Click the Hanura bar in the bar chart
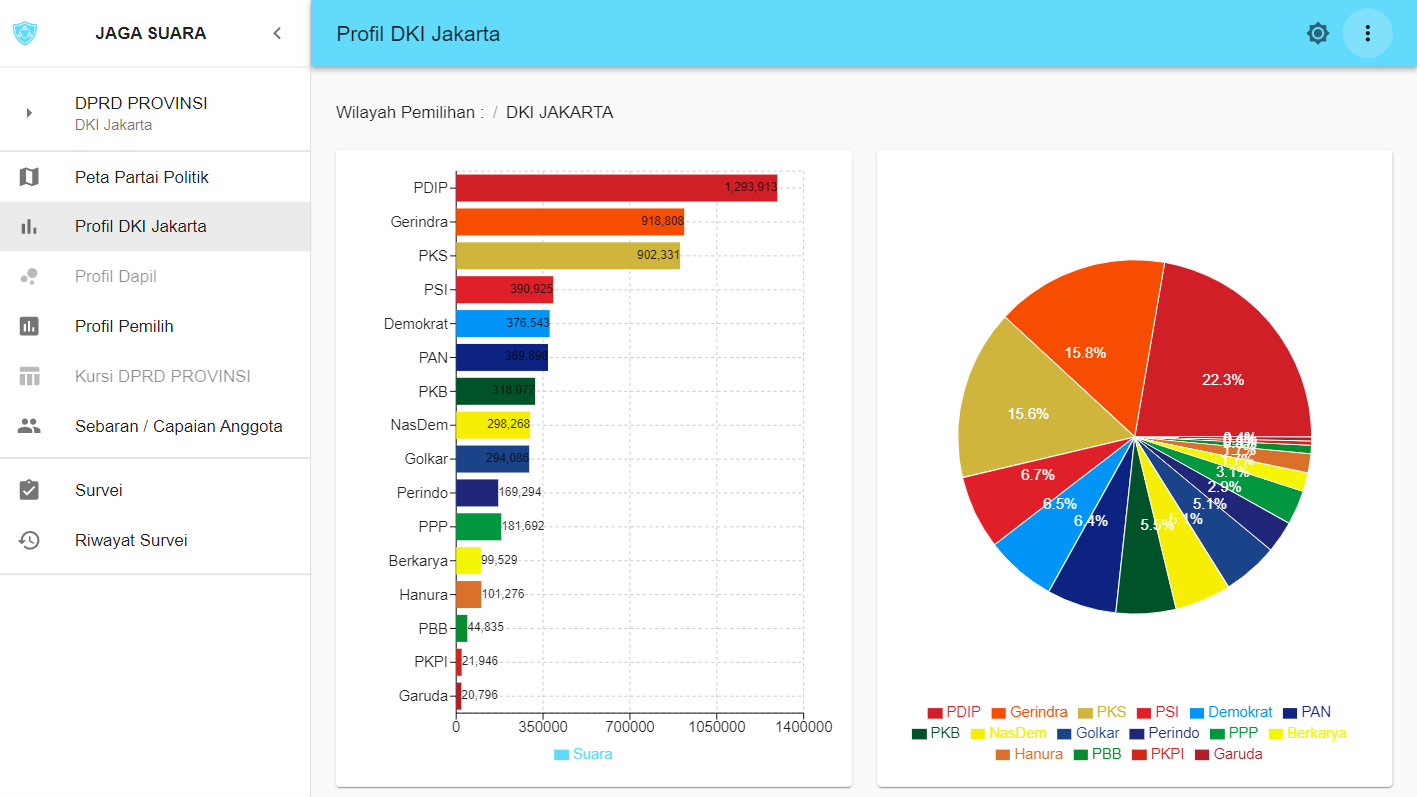 click(468, 594)
